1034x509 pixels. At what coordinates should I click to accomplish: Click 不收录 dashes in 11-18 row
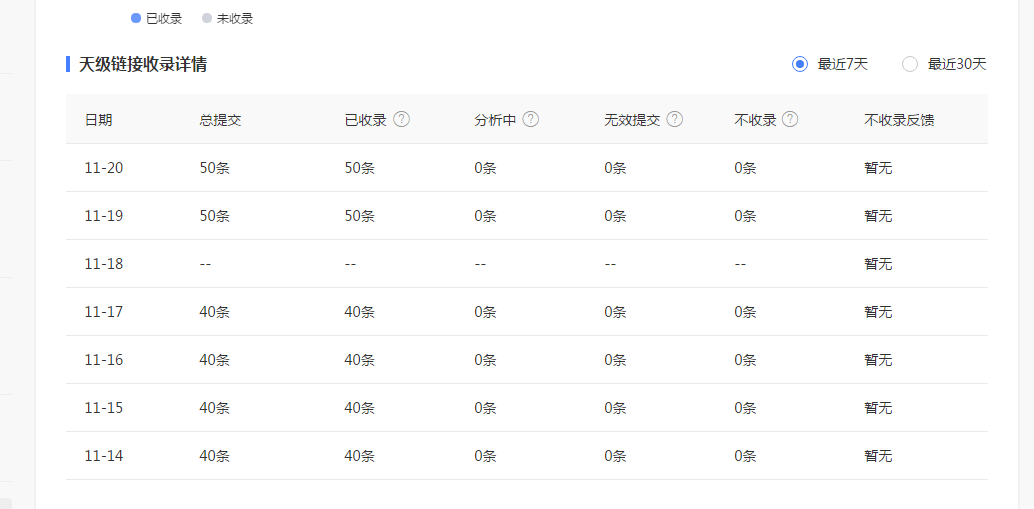[x=740, y=264]
